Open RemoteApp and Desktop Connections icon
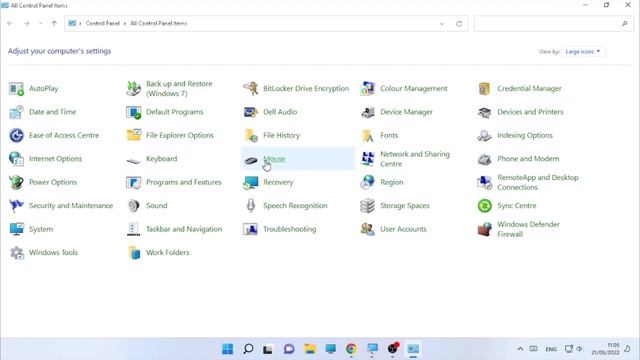The image size is (640, 360). (484, 182)
